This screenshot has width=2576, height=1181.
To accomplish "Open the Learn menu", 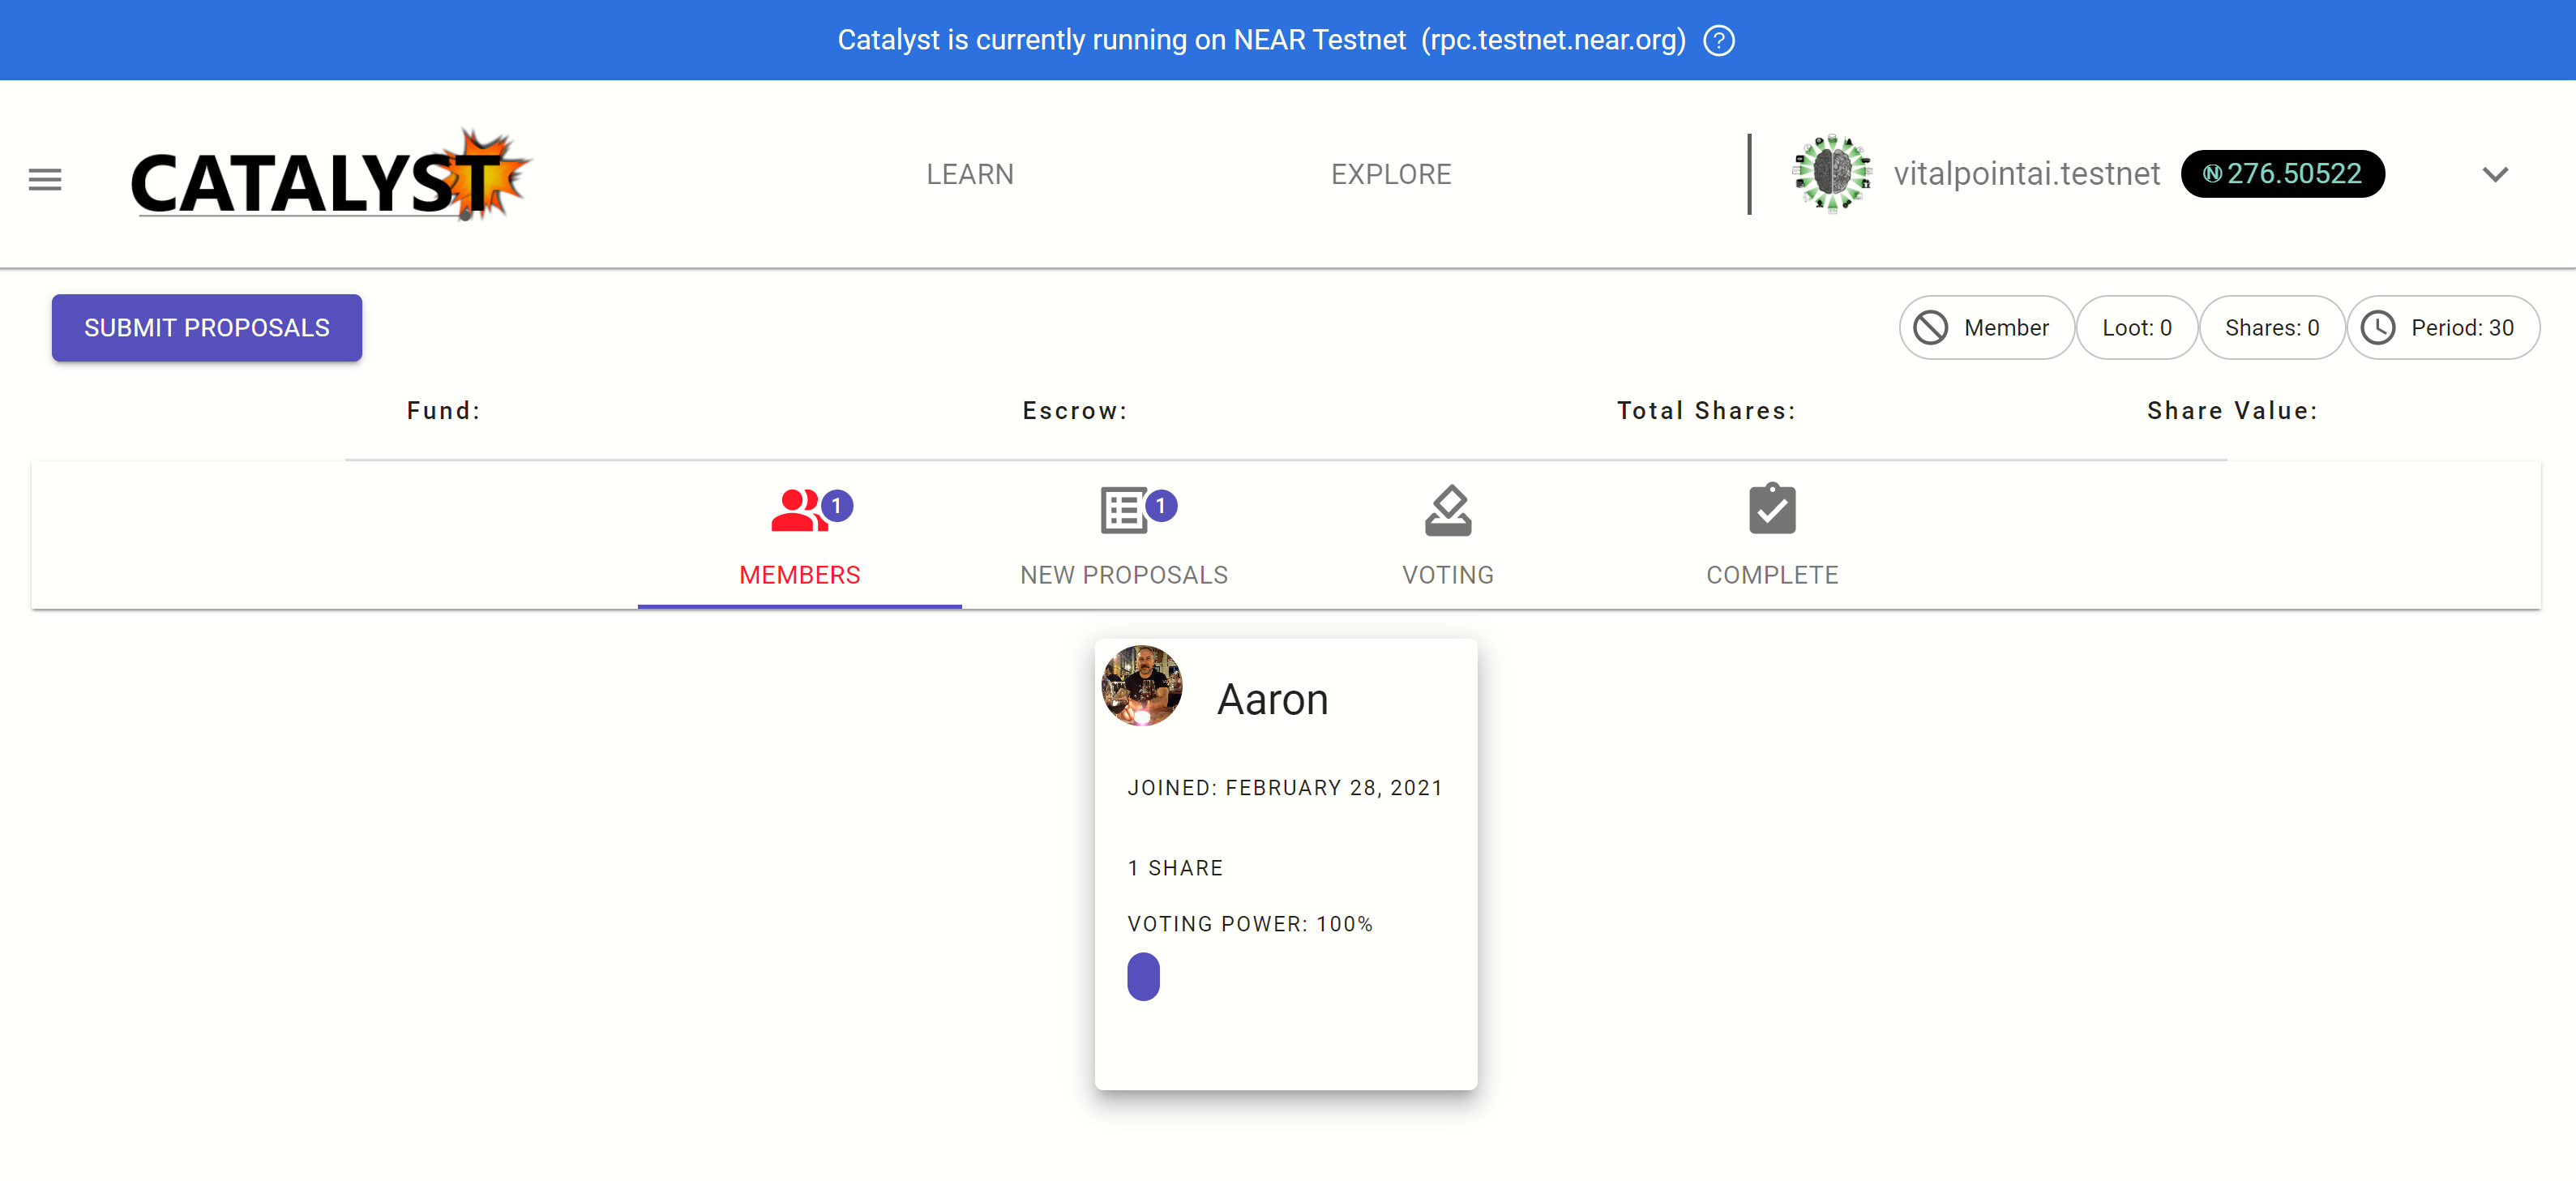I will (x=969, y=175).
